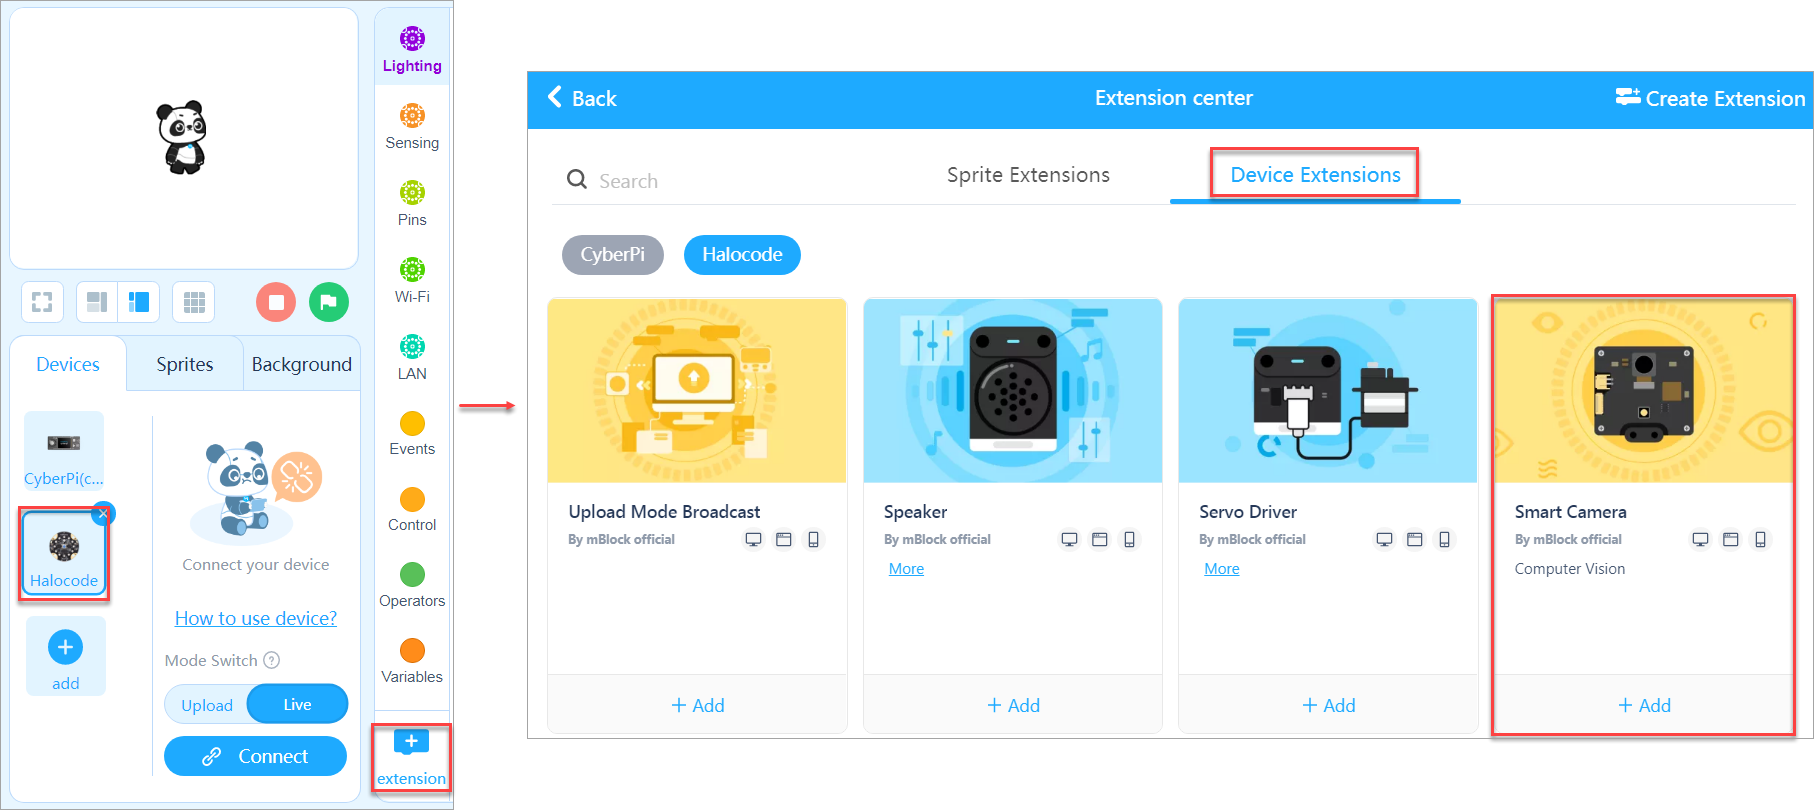Stop the program with red stop button
Image resolution: width=1814 pixels, height=810 pixels.
tap(276, 302)
